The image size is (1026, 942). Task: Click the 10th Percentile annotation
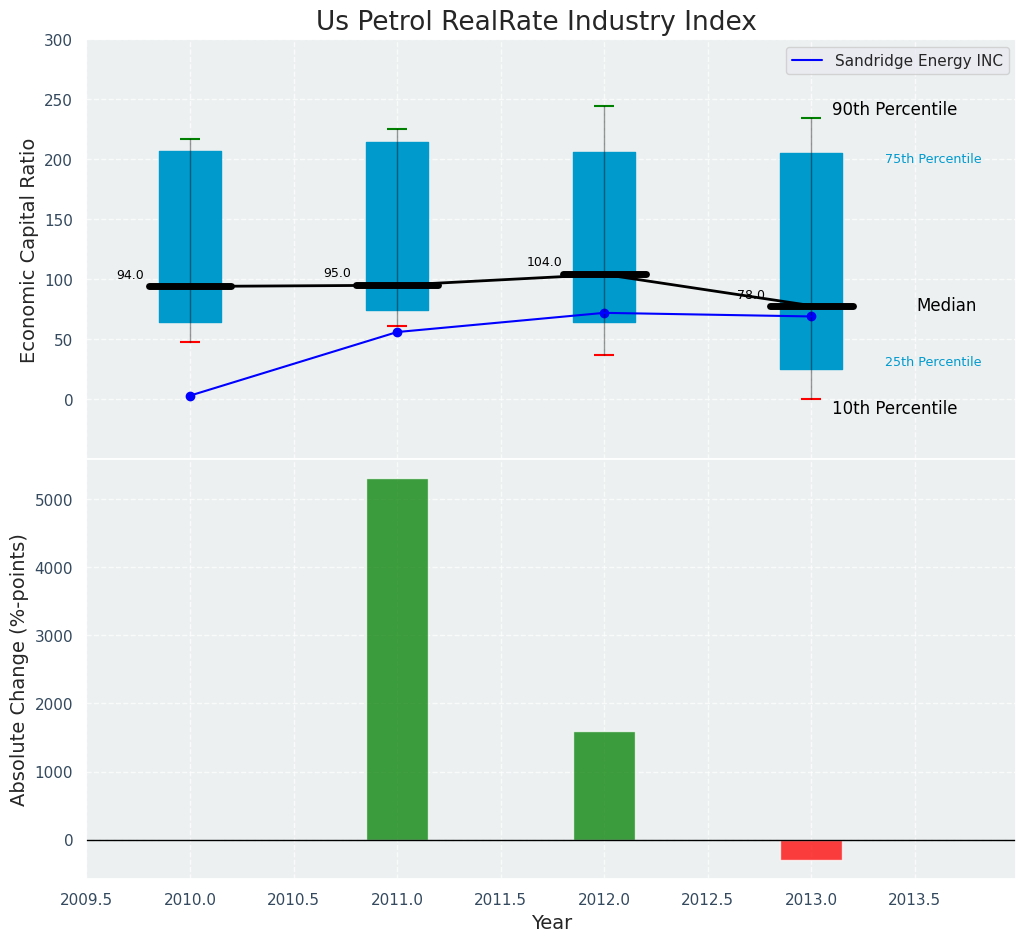pyautogui.click(x=894, y=408)
